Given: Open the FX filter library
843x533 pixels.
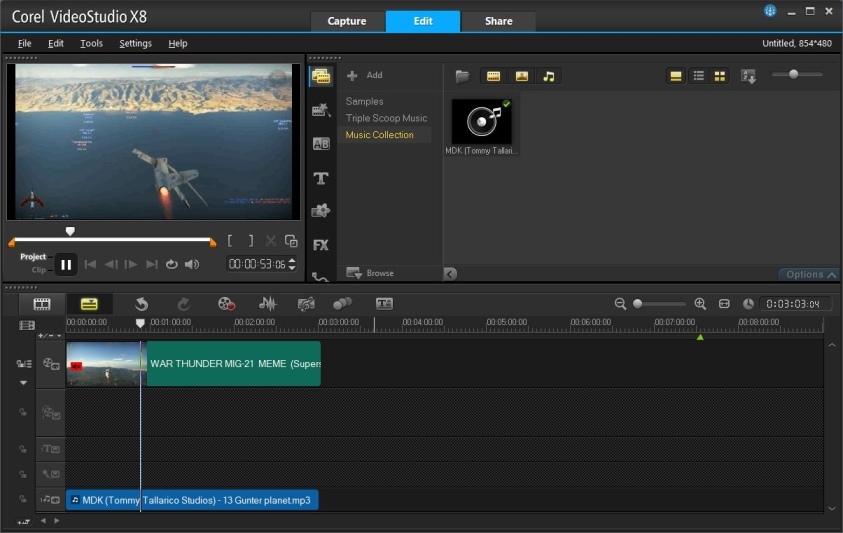Looking at the screenshot, I should click(x=321, y=245).
